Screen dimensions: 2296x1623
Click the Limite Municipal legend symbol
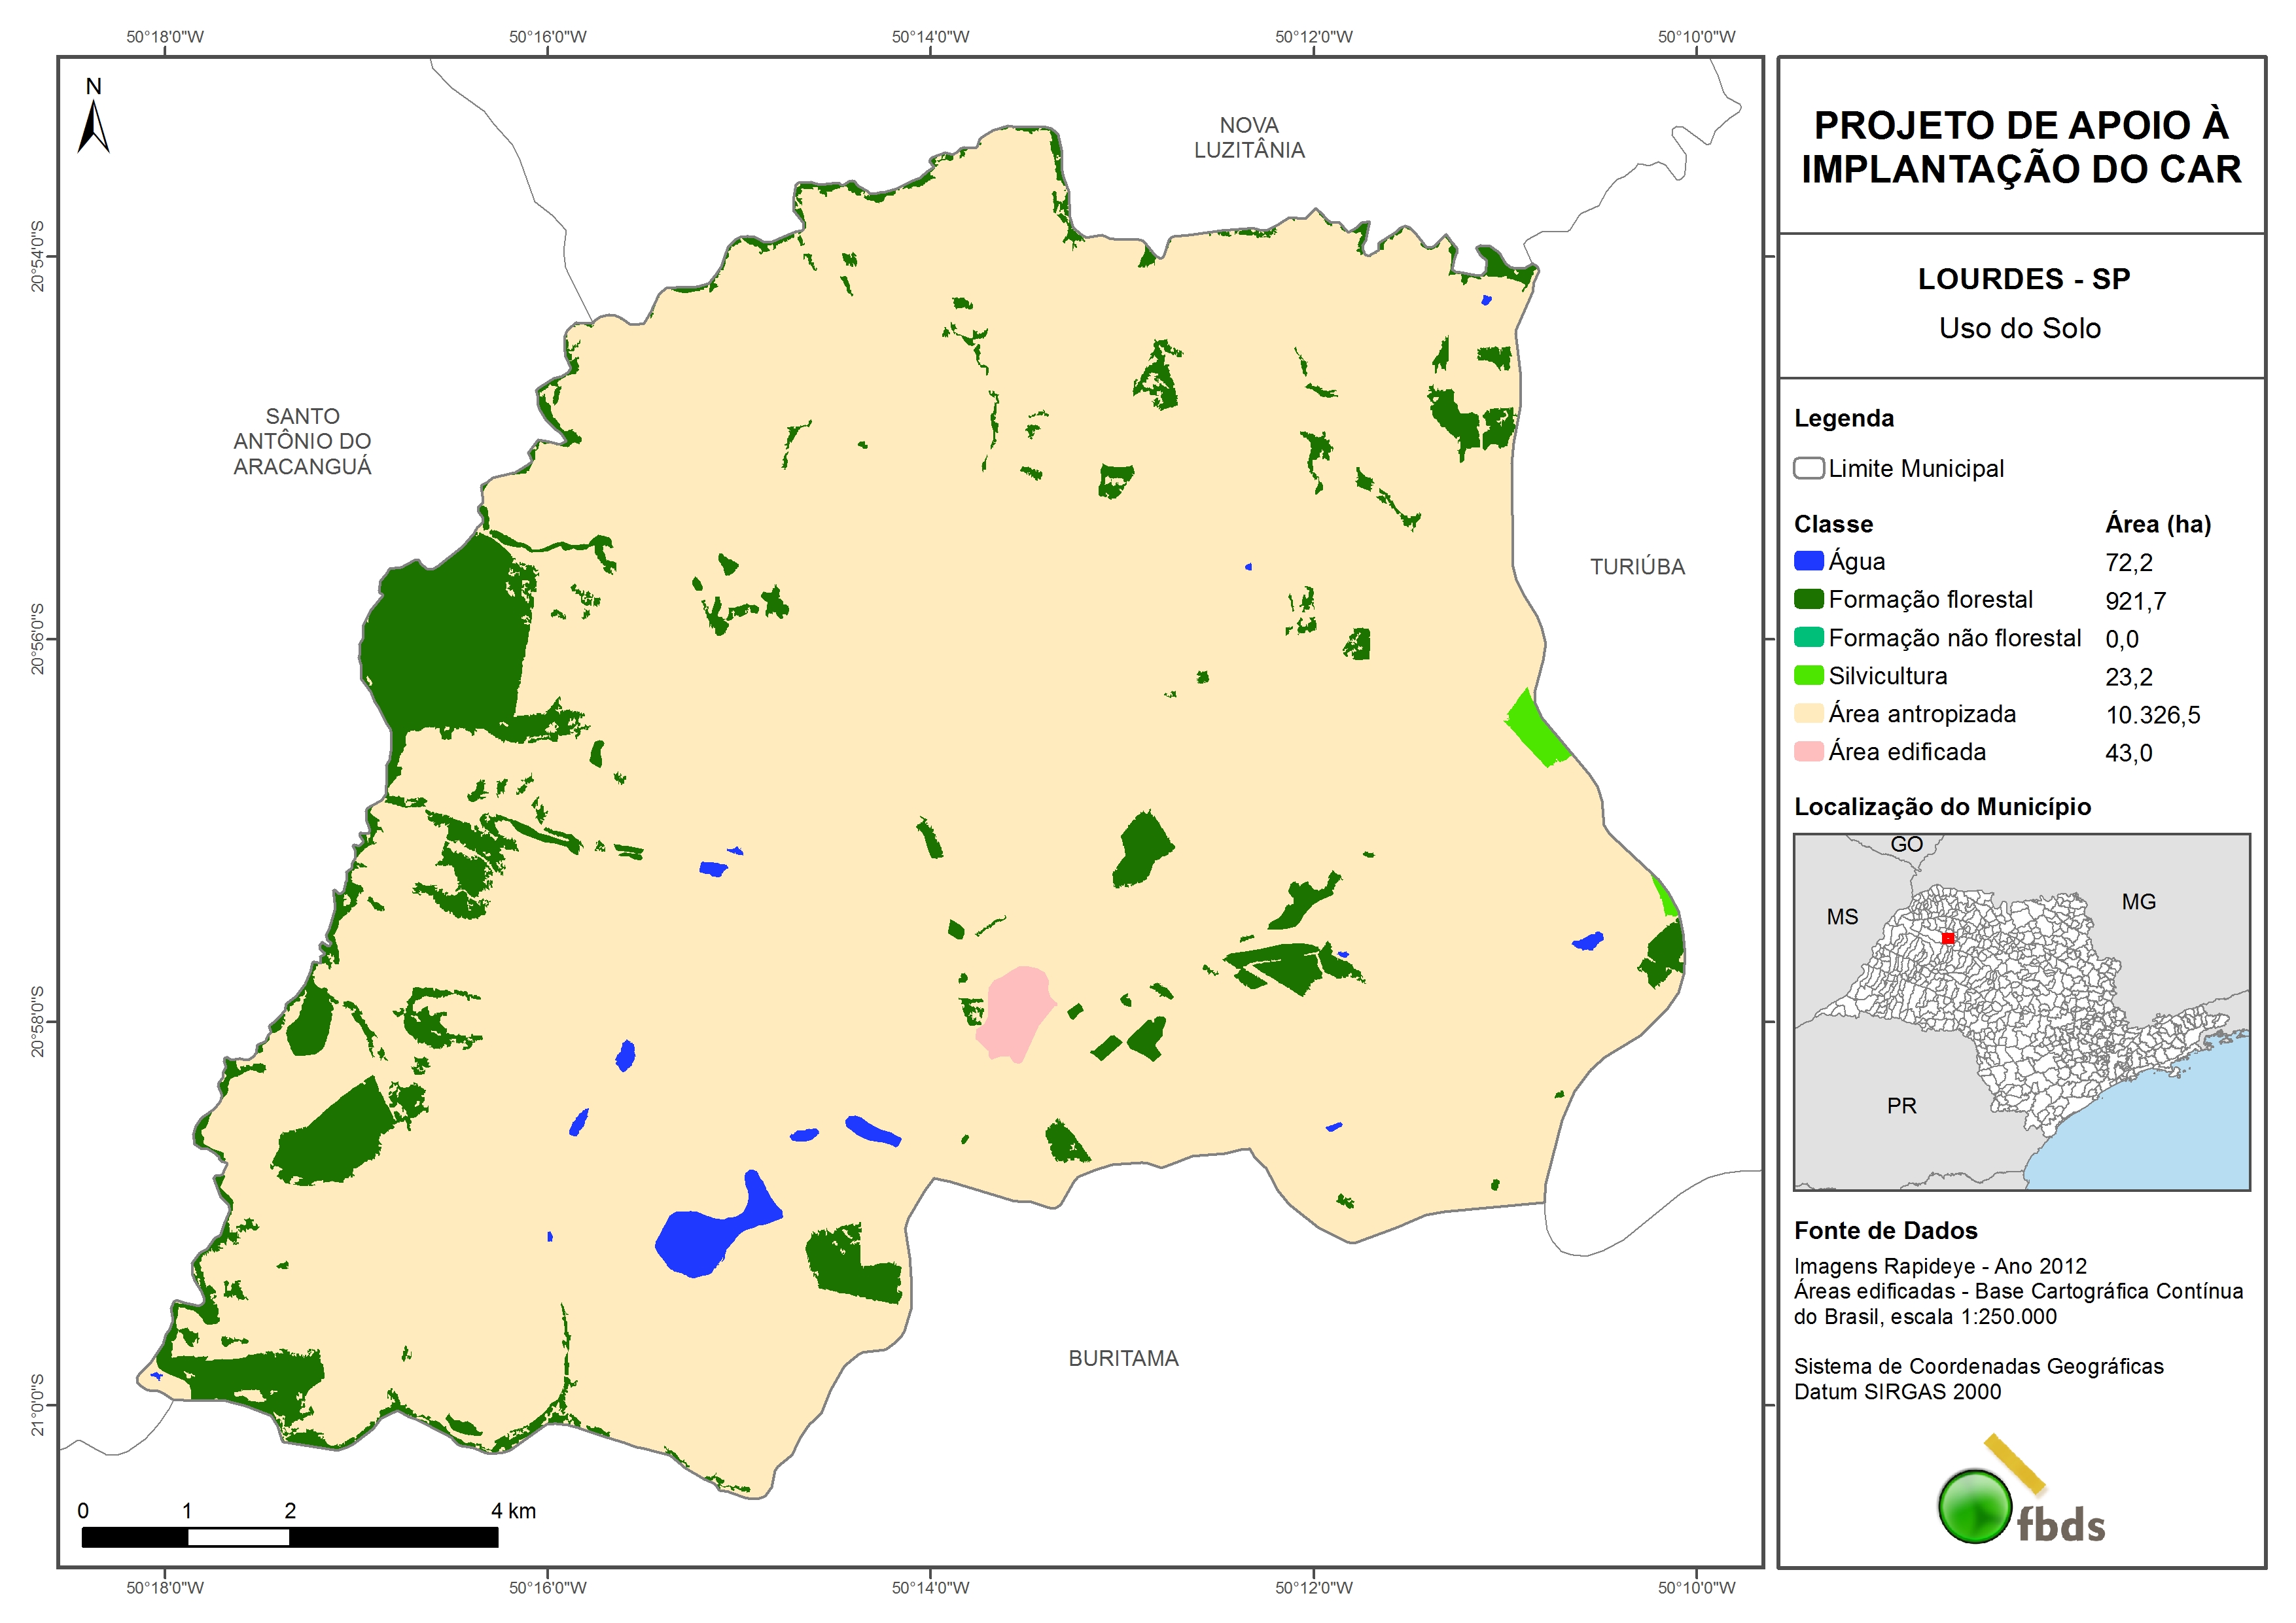pos(1808,468)
